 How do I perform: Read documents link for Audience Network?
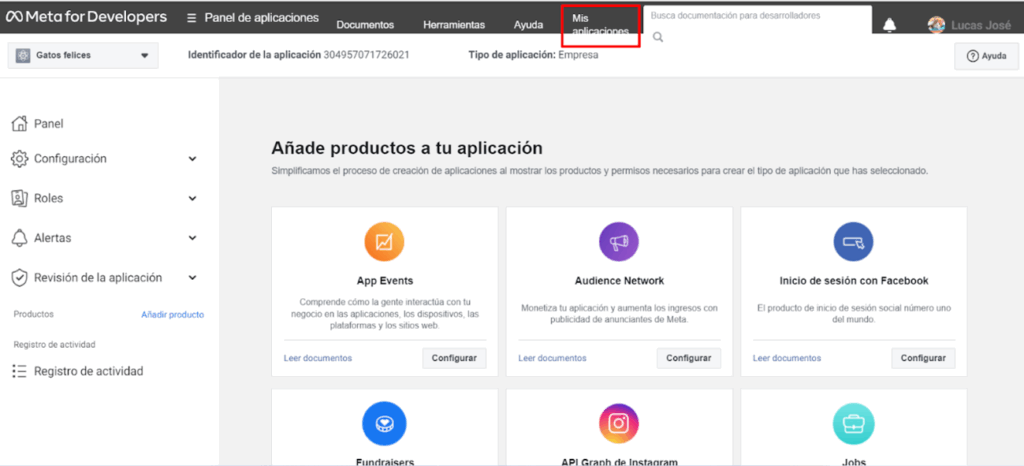(x=552, y=358)
